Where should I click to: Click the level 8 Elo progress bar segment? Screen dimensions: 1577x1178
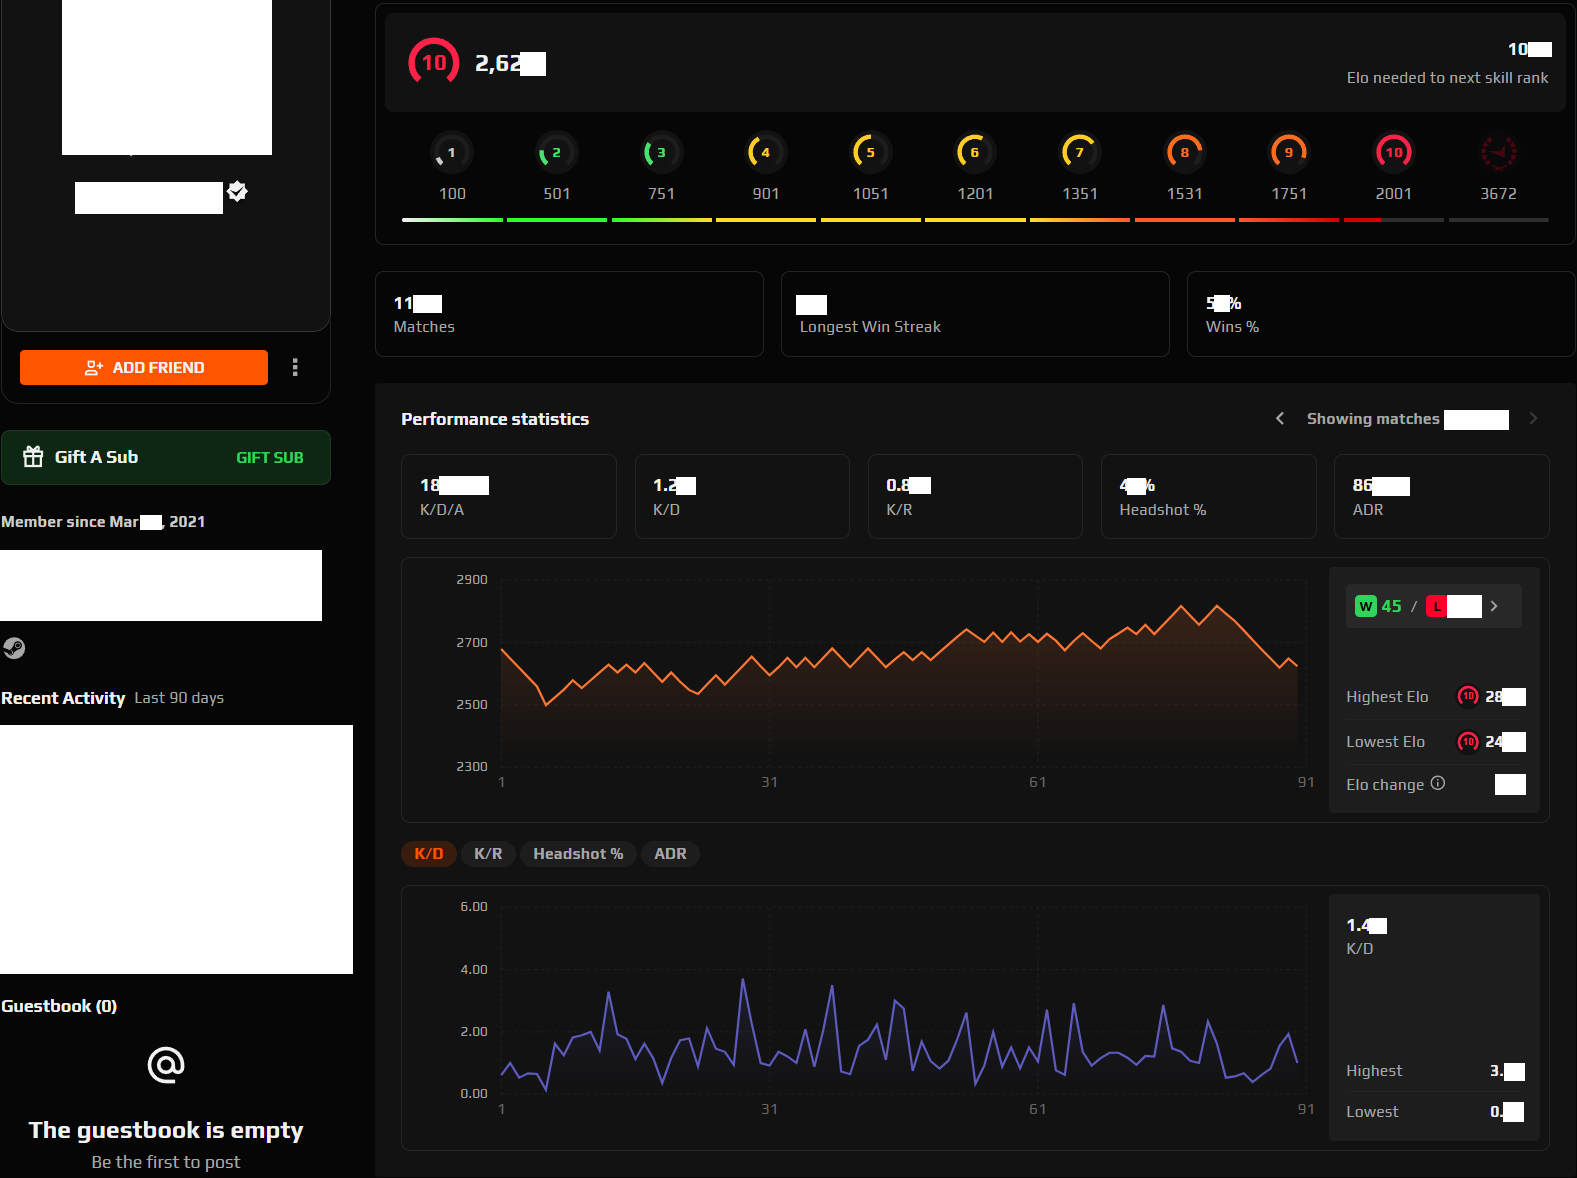tap(1184, 219)
